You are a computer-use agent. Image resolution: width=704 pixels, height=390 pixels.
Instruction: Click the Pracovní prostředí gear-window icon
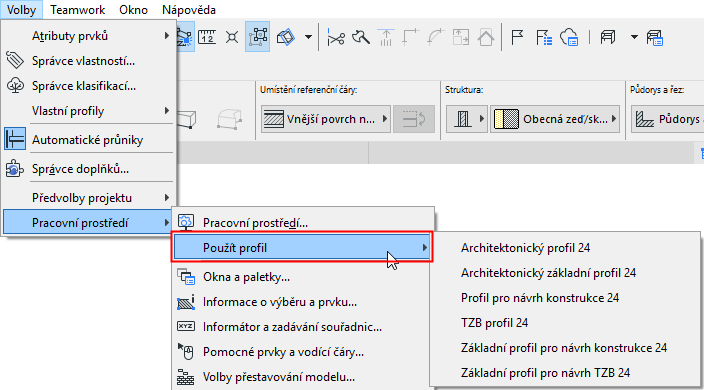click(x=186, y=222)
